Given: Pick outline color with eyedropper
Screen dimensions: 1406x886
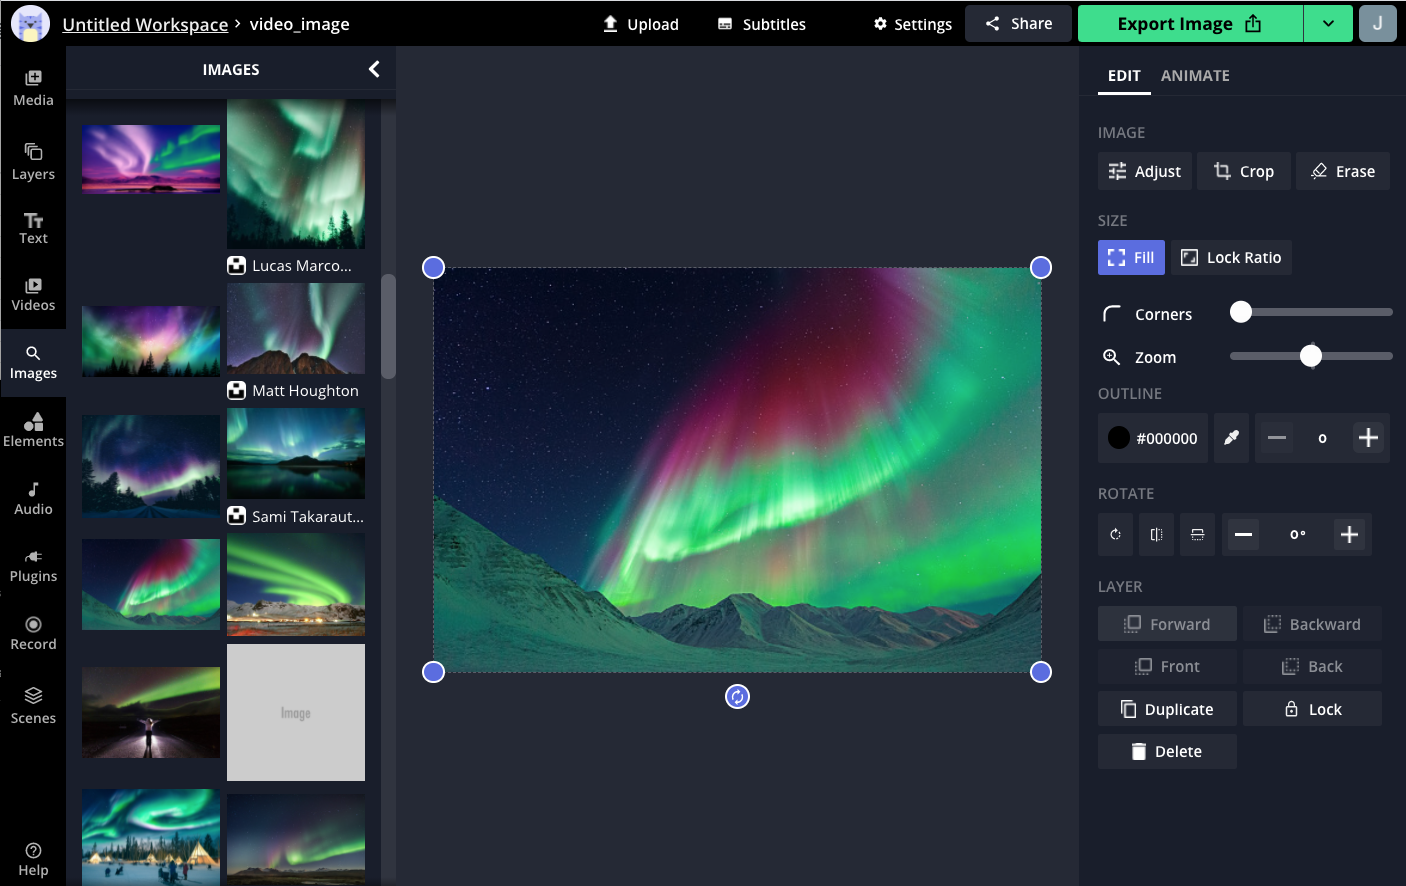Looking at the screenshot, I should pyautogui.click(x=1232, y=438).
